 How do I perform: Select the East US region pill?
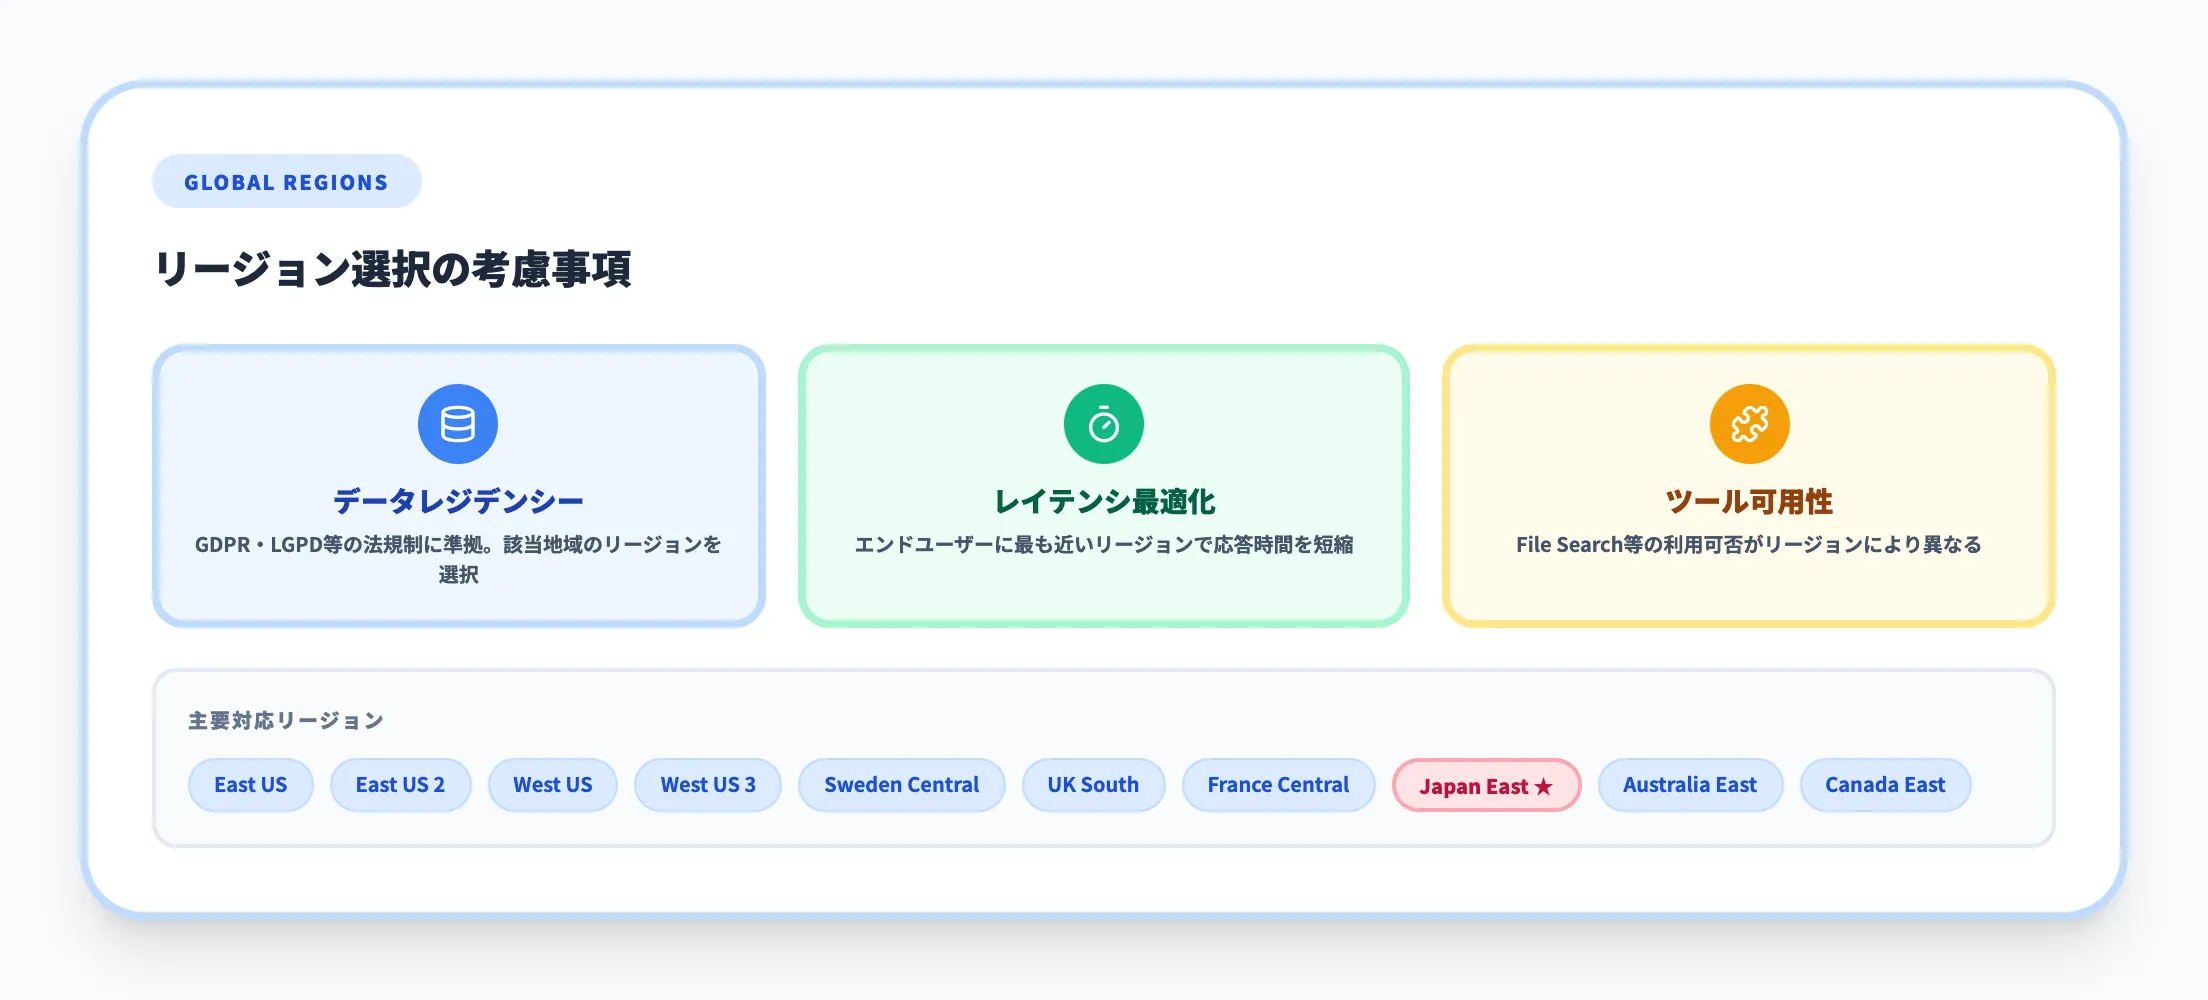point(250,785)
